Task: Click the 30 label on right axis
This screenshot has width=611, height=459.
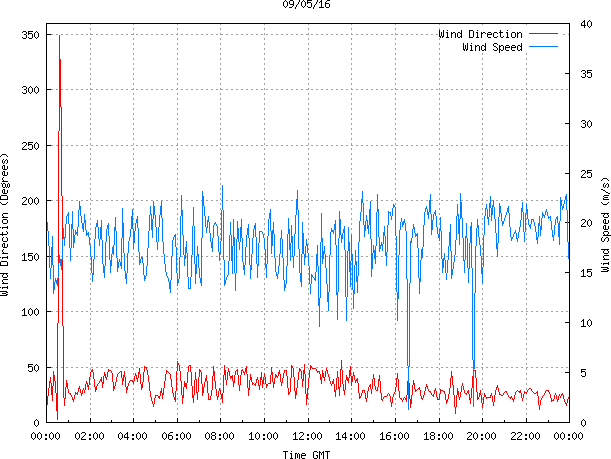Action: coord(586,124)
